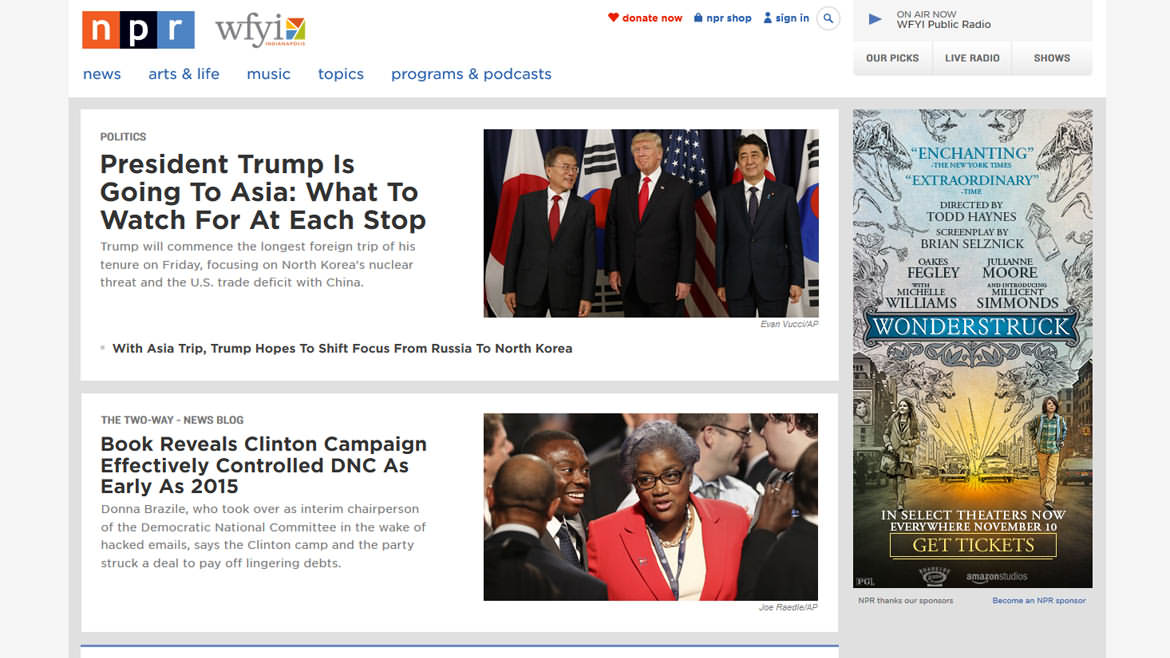Click the sign in person icon link
Image resolution: width=1170 pixels, height=658 pixels.
click(x=786, y=18)
